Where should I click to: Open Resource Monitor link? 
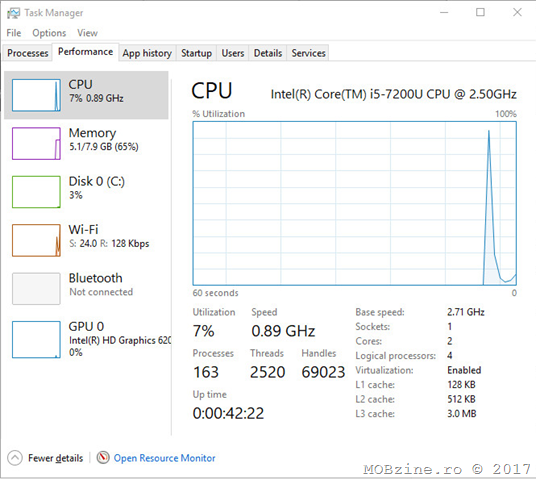point(164,458)
